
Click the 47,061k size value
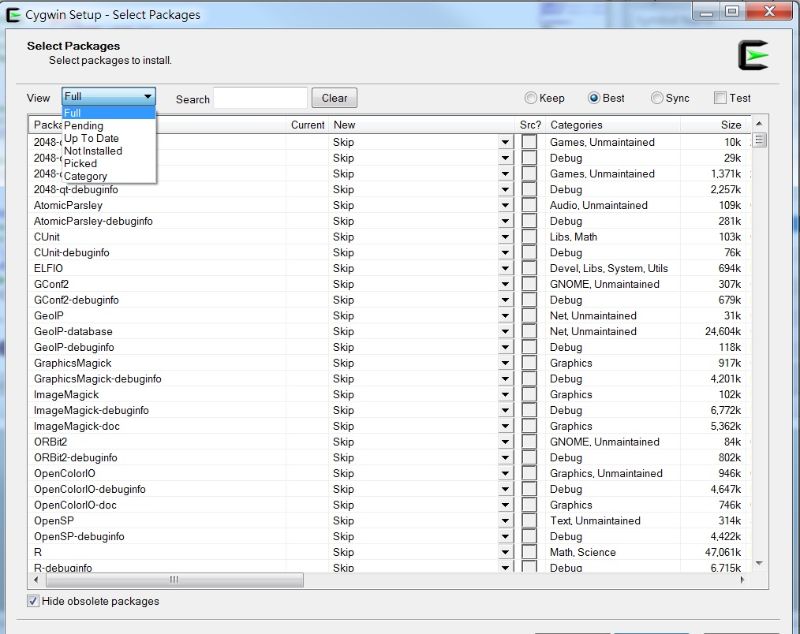(x=723, y=552)
